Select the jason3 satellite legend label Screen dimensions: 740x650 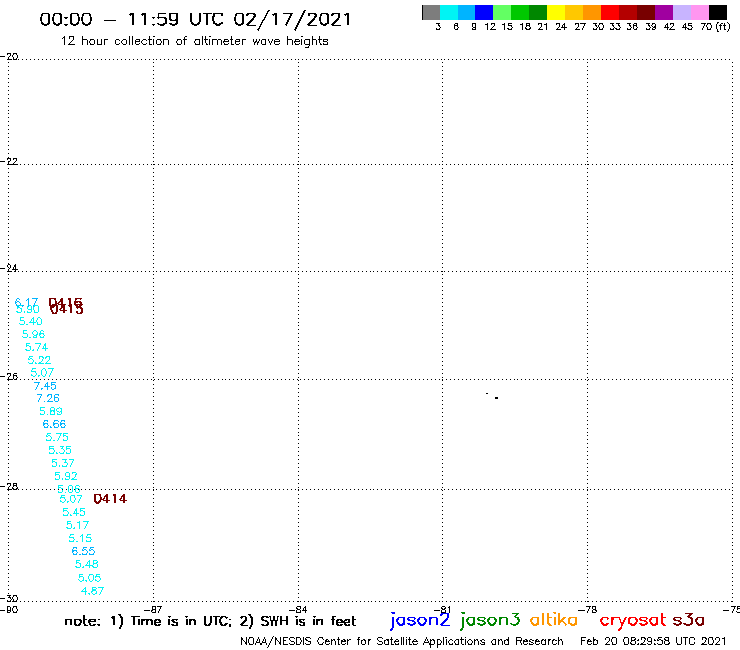tap(490, 620)
